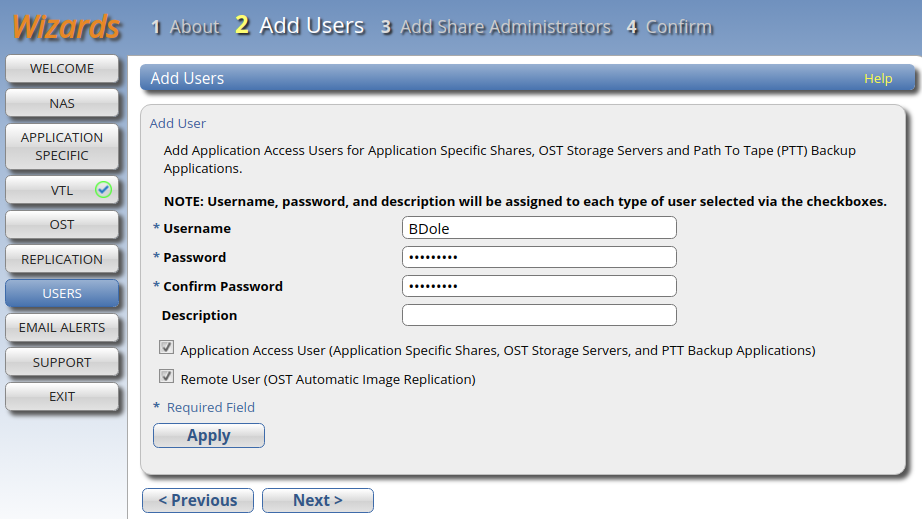Open the REPLICATION wizard
This screenshot has width=922, height=519.
(x=62, y=259)
